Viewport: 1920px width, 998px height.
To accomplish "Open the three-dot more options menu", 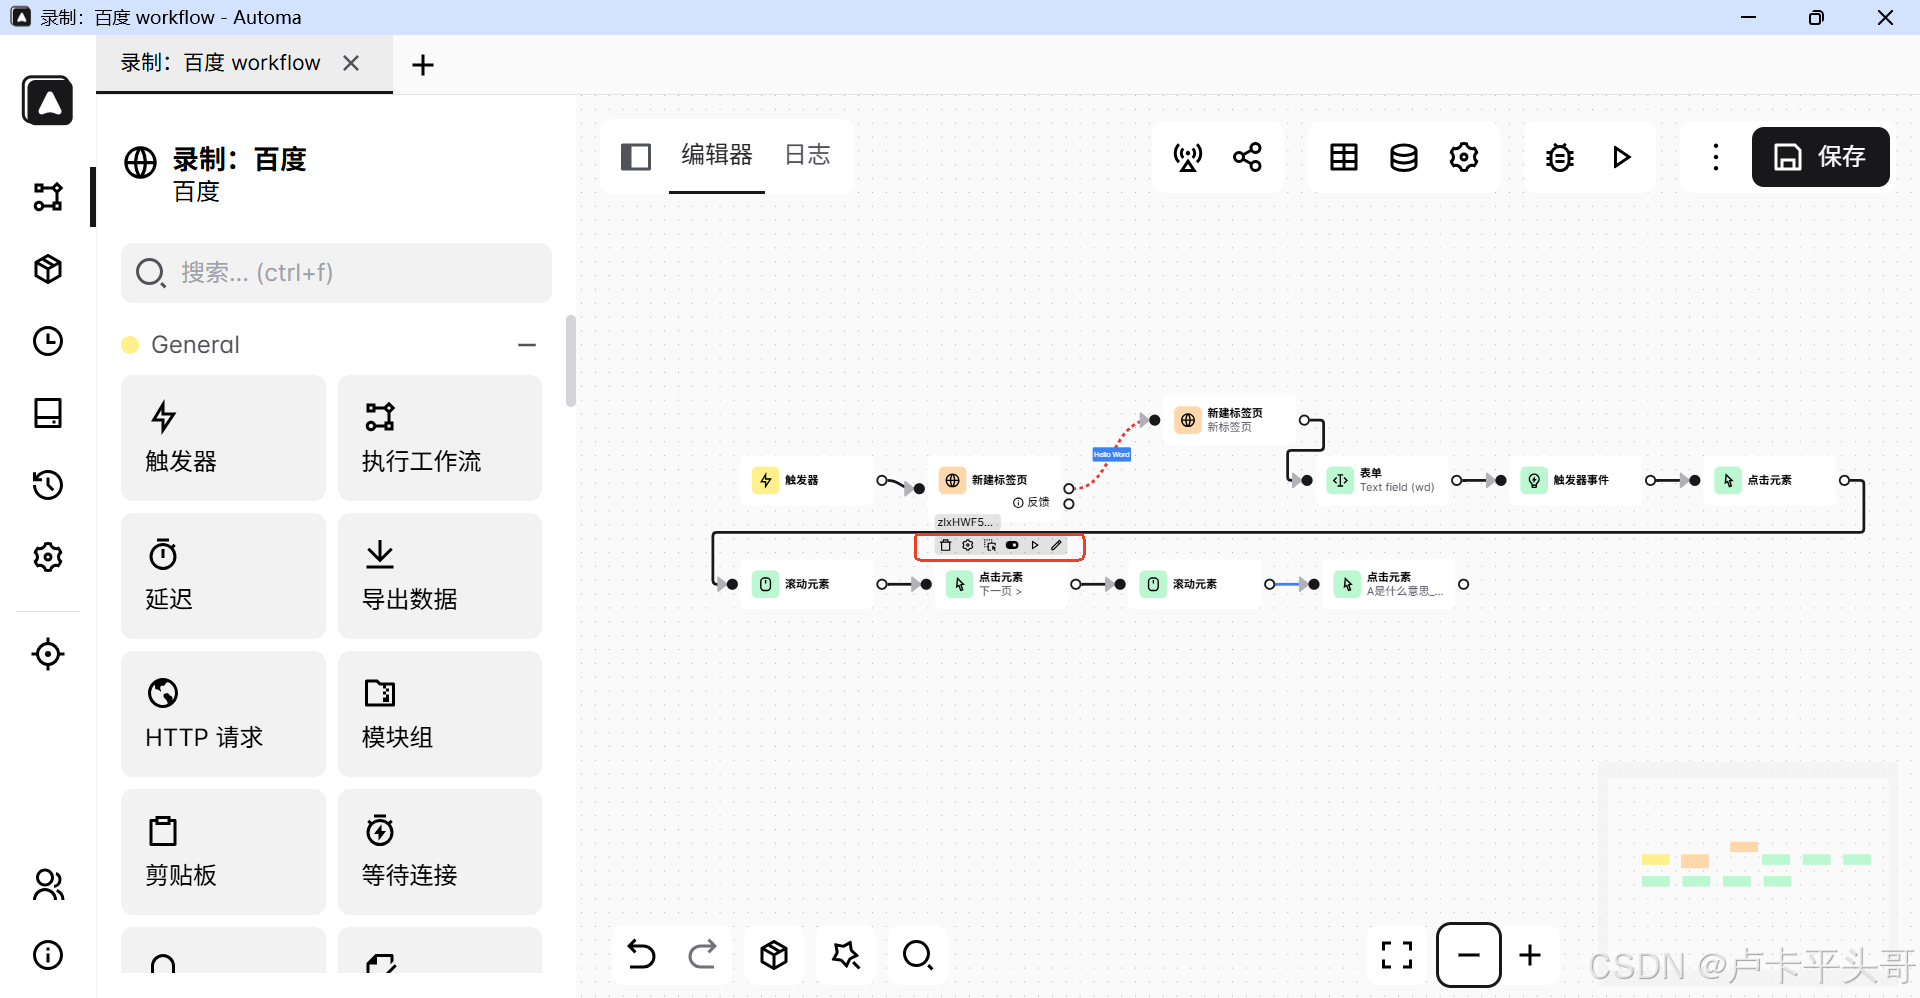I will [x=1716, y=157].
